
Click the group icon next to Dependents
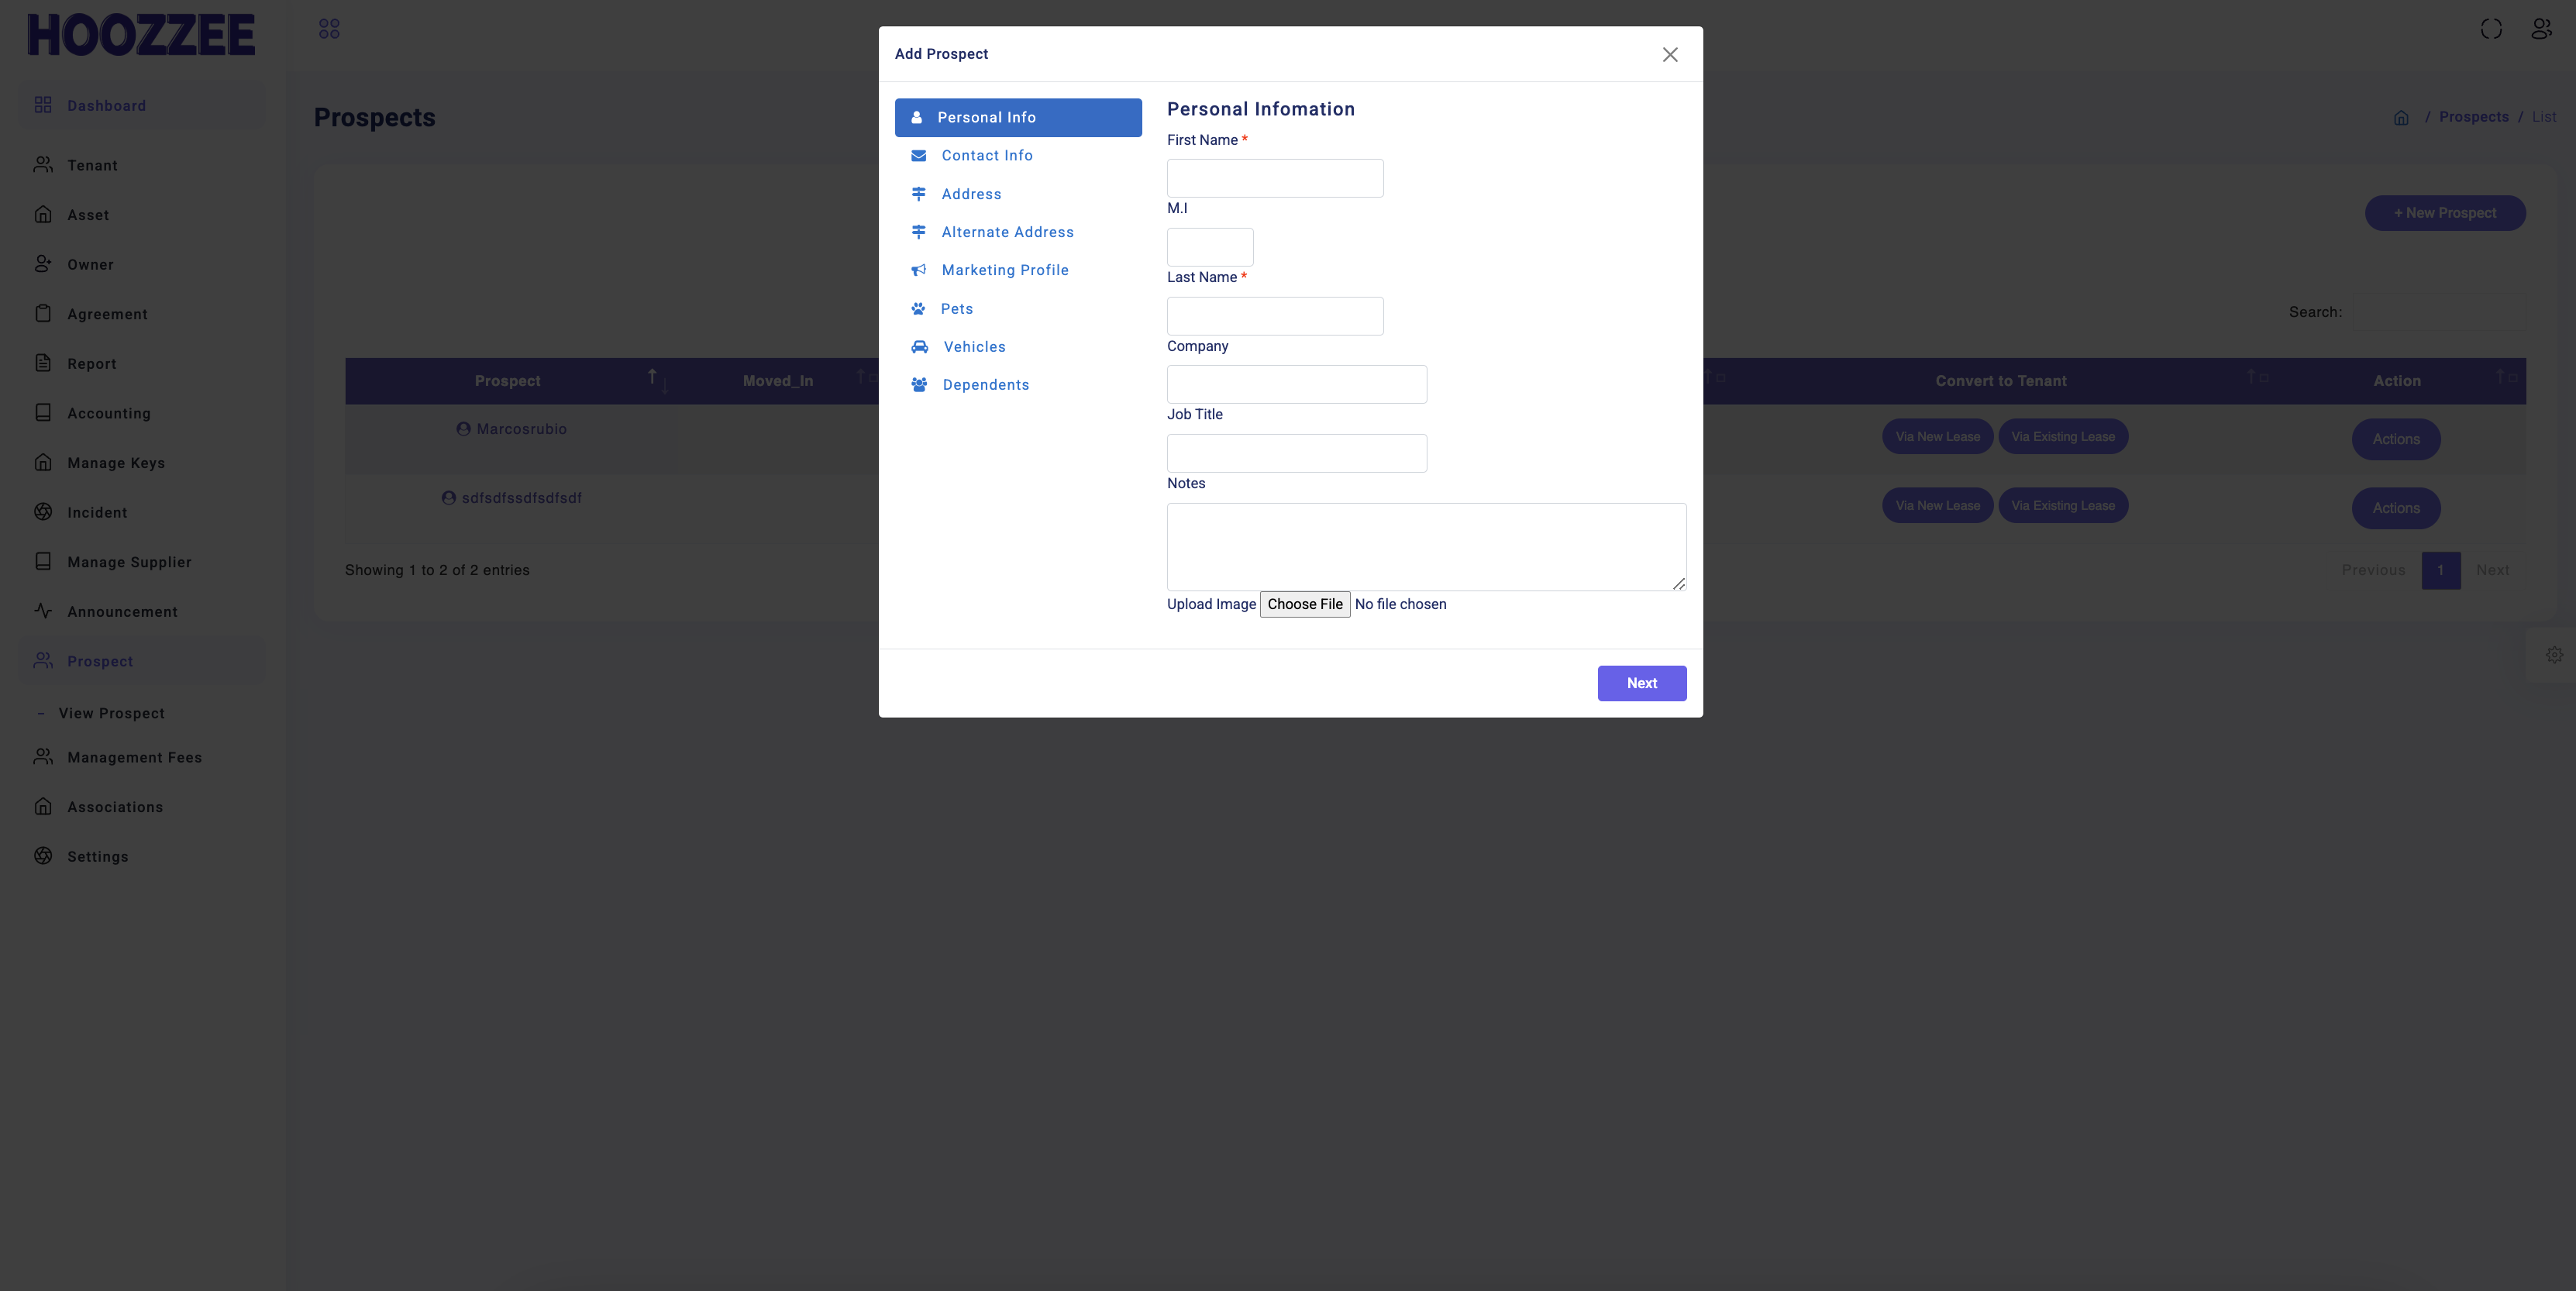[x=919, y=385]
